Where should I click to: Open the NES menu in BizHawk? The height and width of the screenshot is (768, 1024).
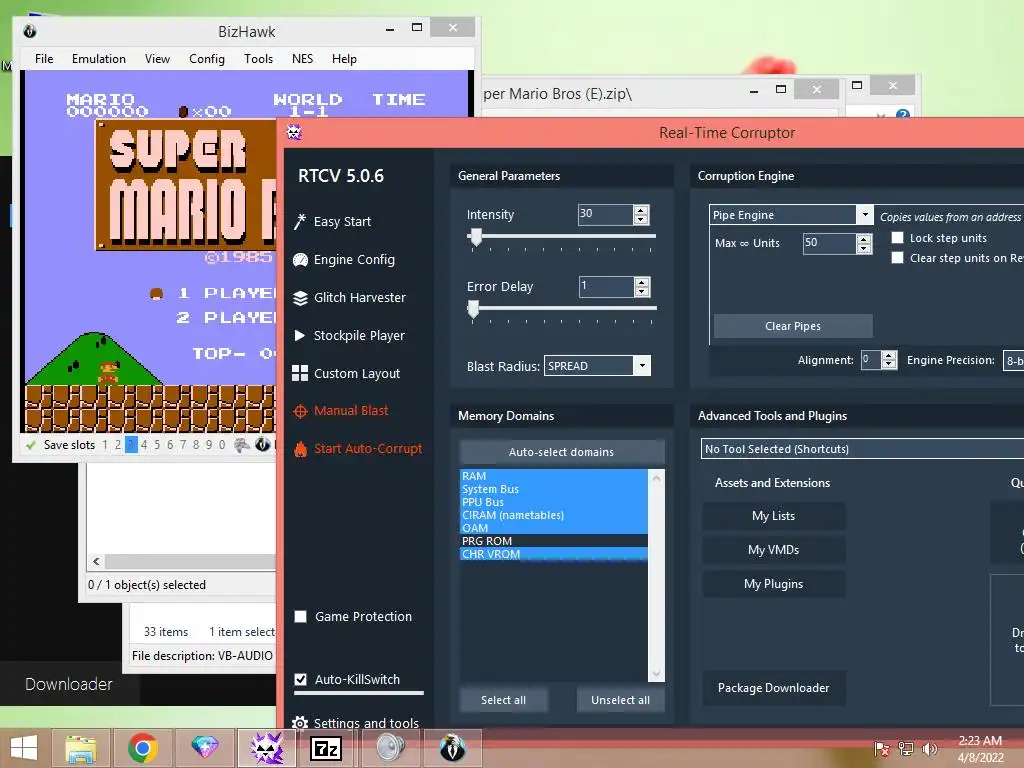click(x=302, y=59)
